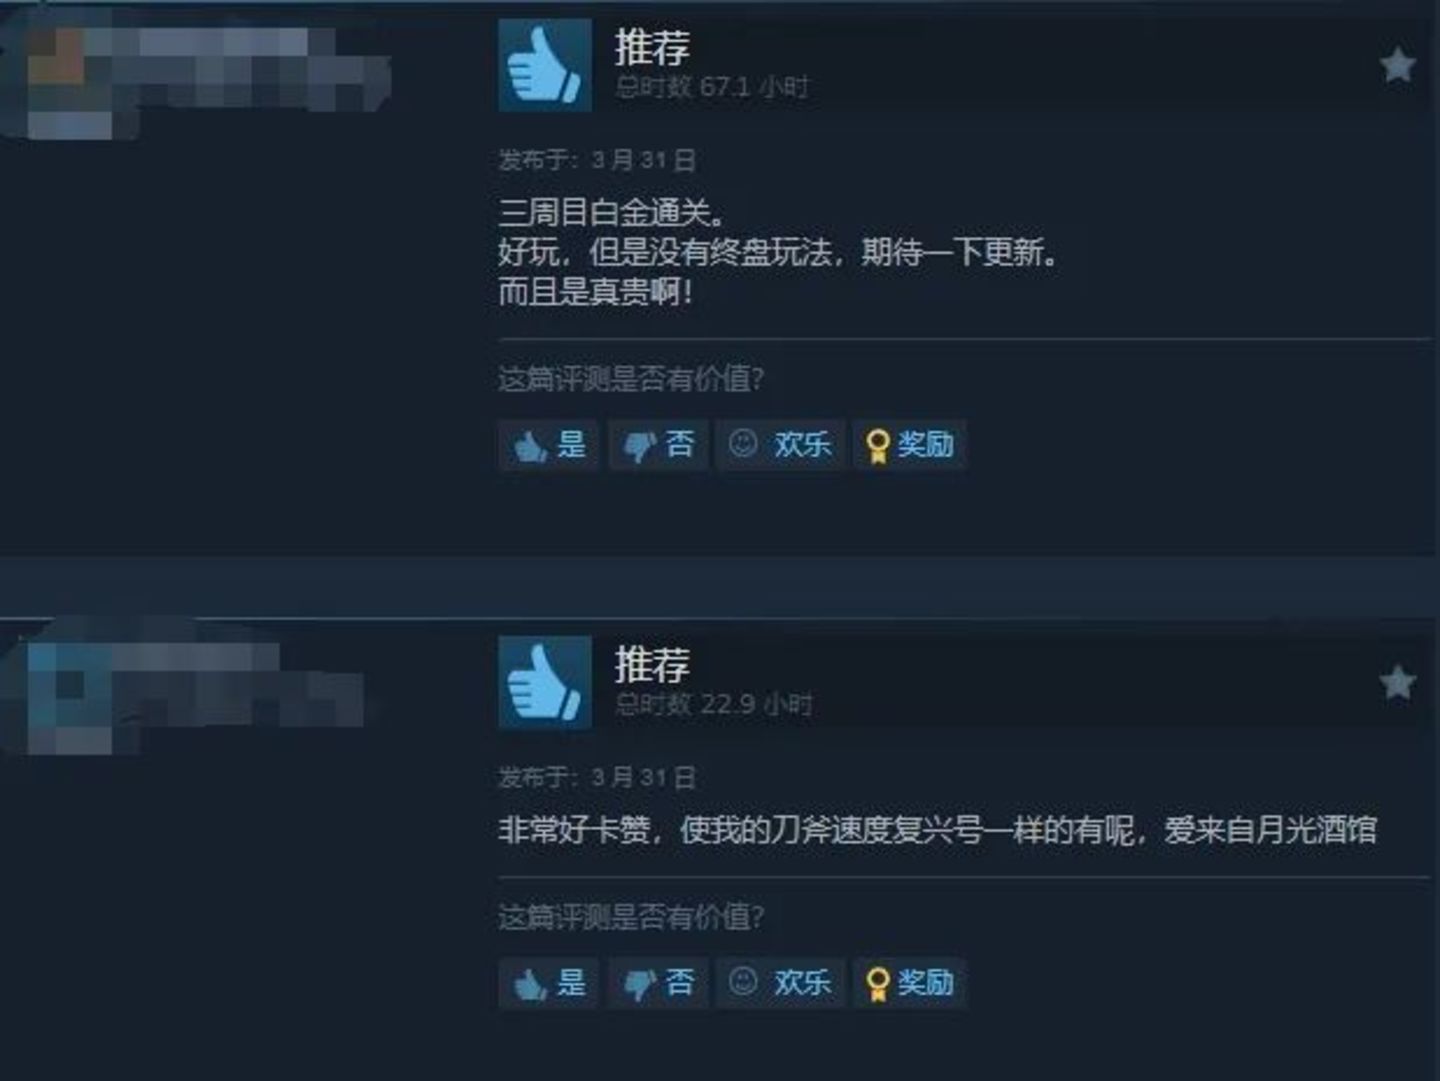Vote 是 (helpful) on the 22.9-hour review
The width and height of the screenshot is (1440, 1081).
(549, 982)
